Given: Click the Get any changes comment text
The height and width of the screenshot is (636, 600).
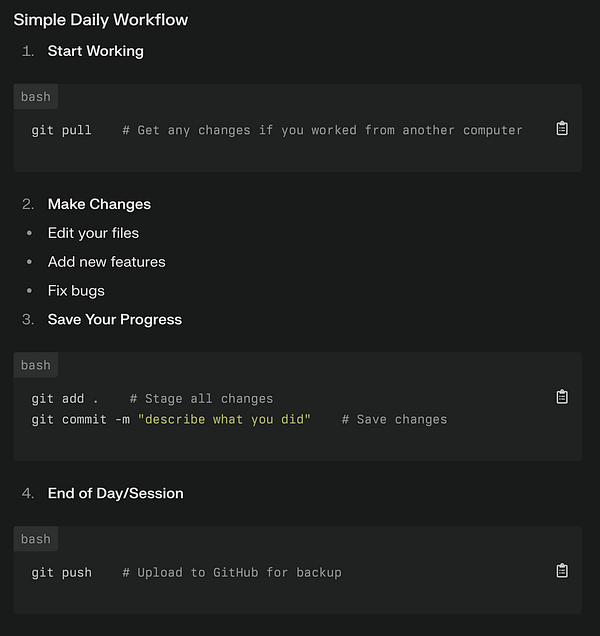Looking at the screenshot, I should click(322, 130).
